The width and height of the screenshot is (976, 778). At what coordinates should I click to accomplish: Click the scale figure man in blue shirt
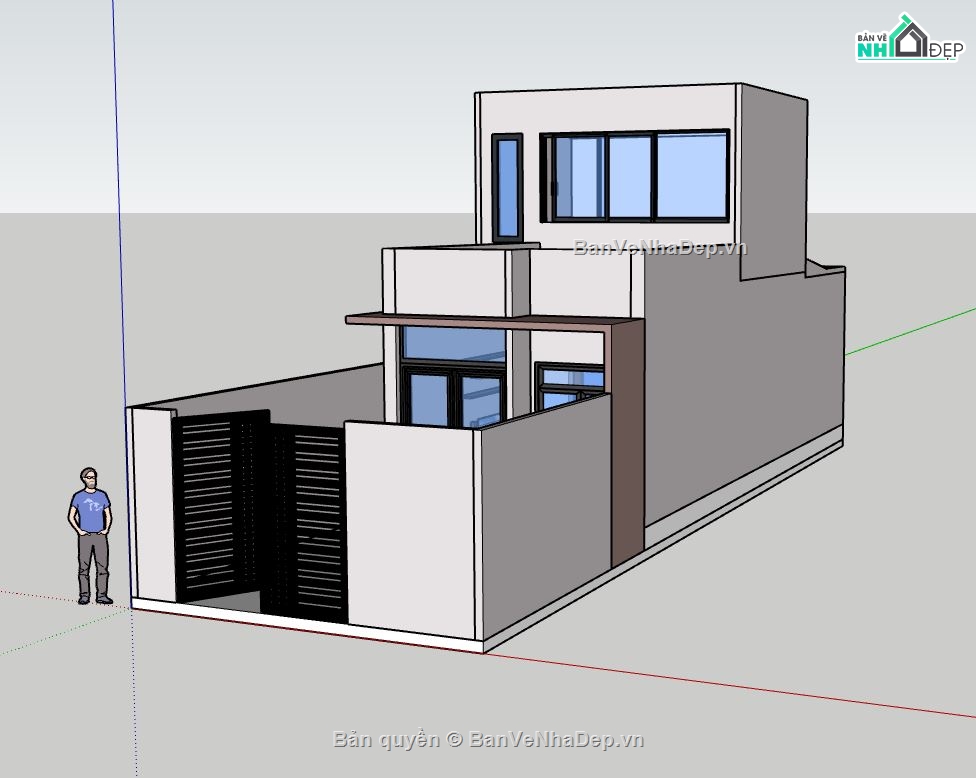tap(90, 536)
